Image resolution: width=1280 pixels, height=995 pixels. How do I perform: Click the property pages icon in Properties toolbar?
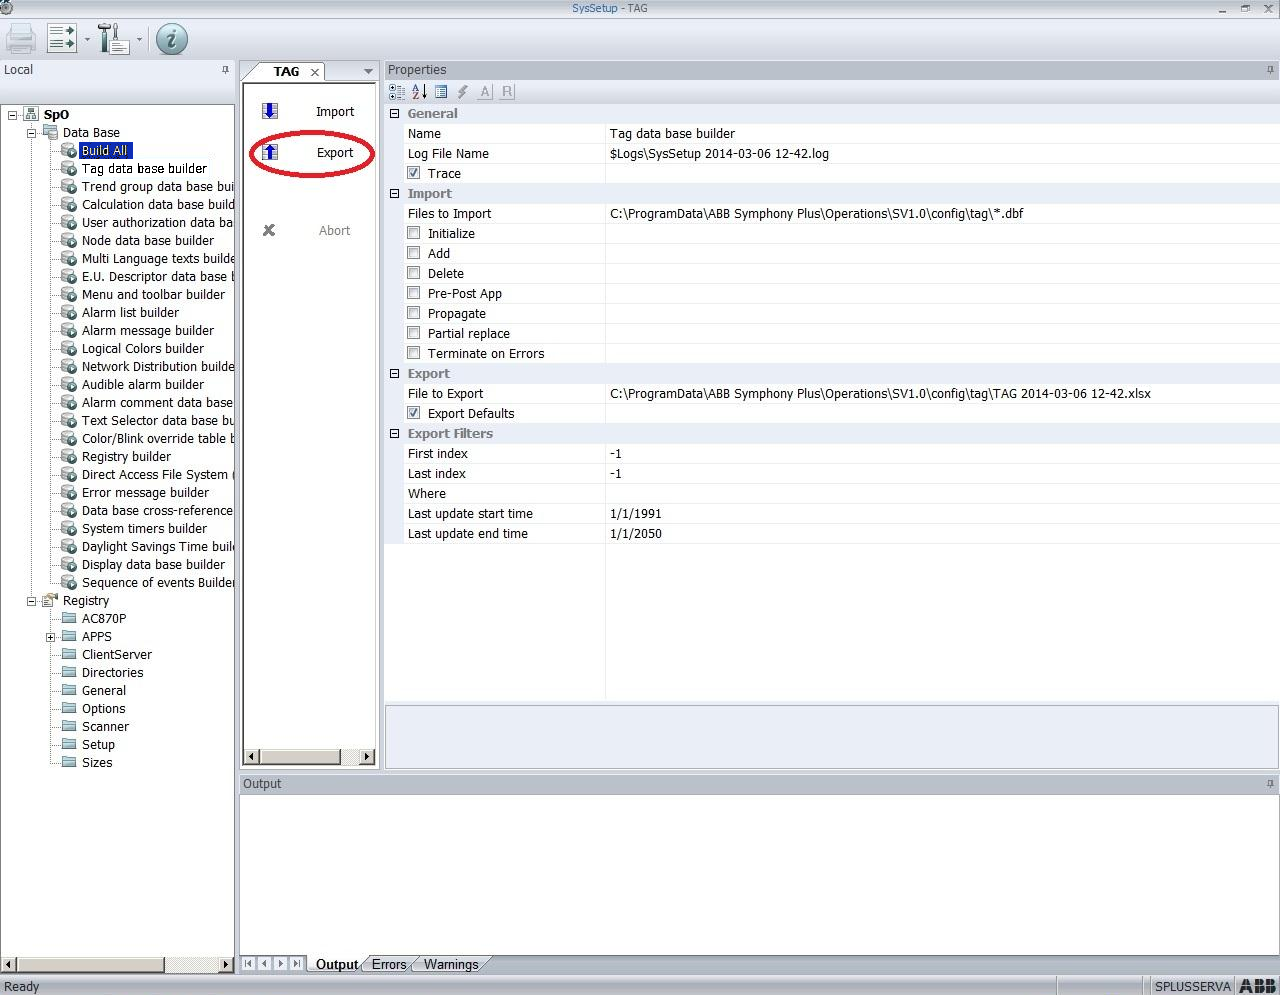tap(440, 91)
